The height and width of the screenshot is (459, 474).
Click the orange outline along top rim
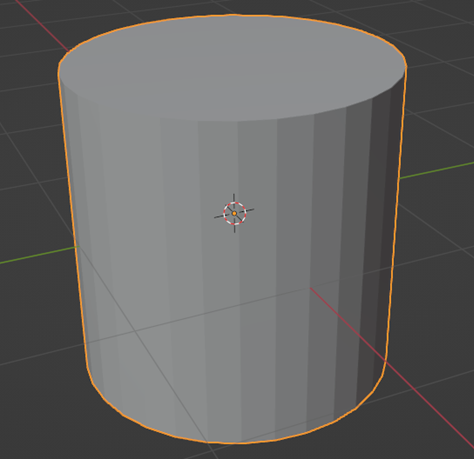tap(232, 15)
